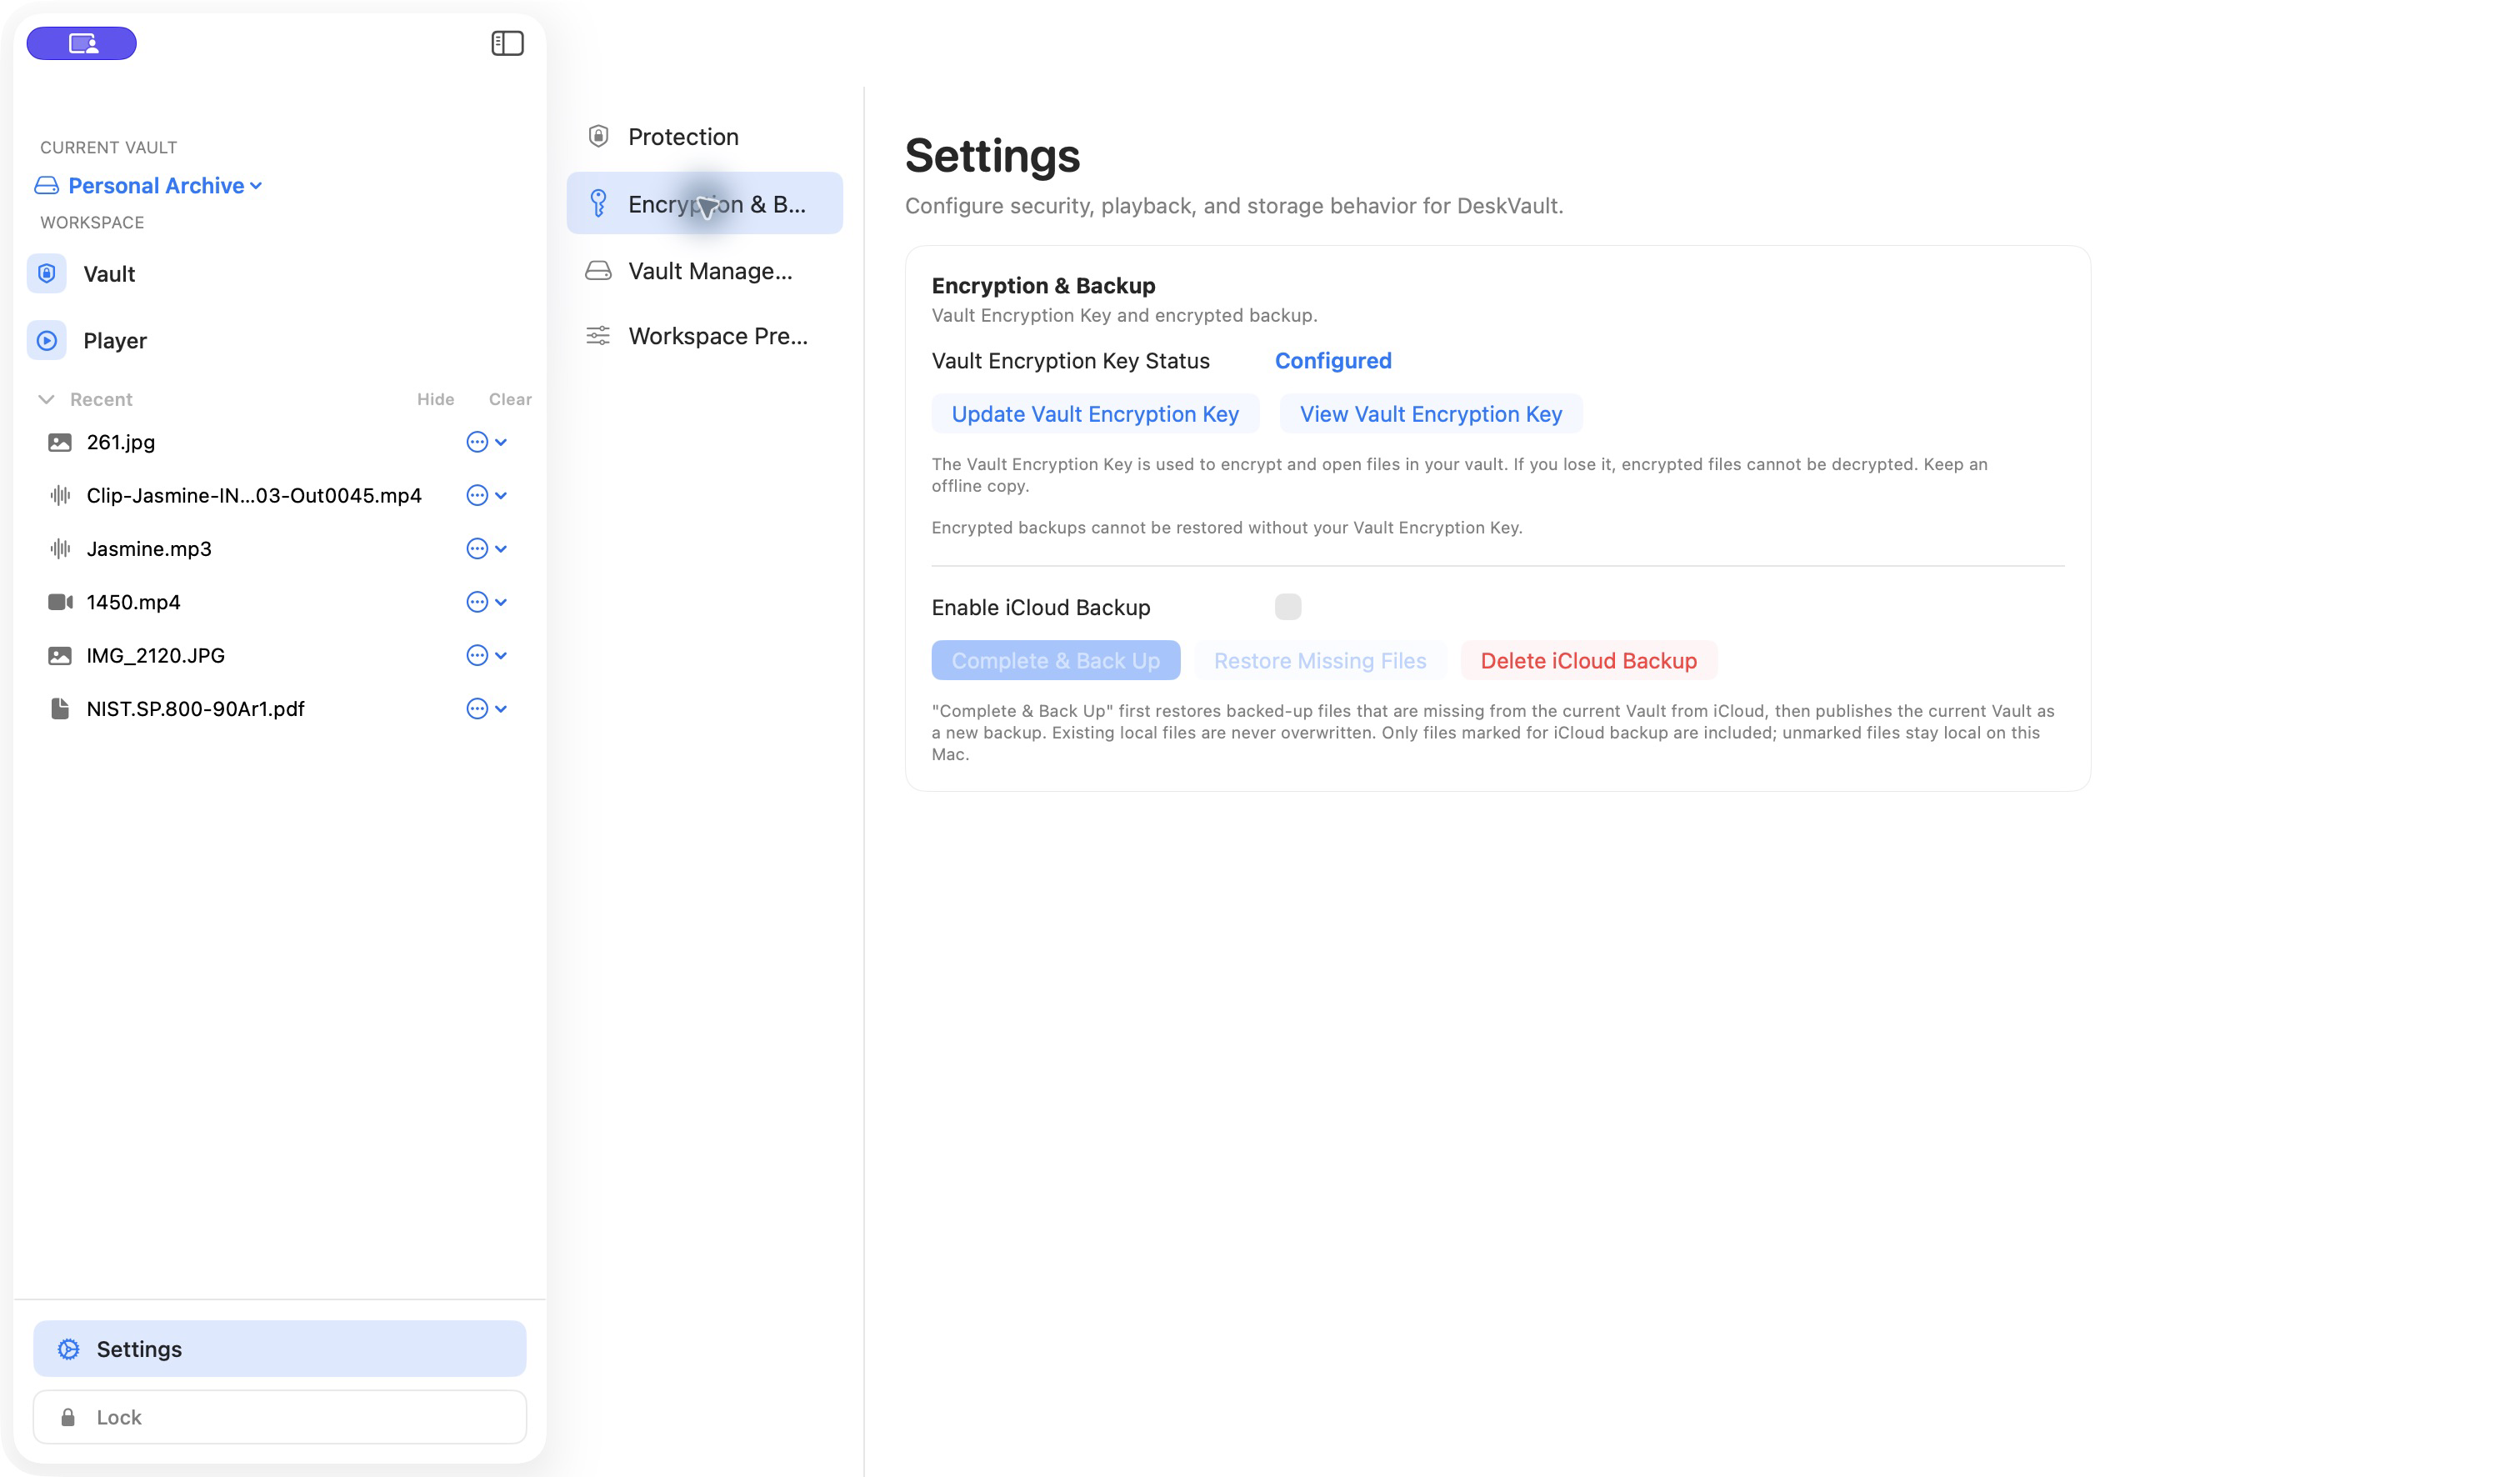Expand the chevron next to Clip-Jasmine mp4
Screen dimensions: 2520x1477
(501, 495)
